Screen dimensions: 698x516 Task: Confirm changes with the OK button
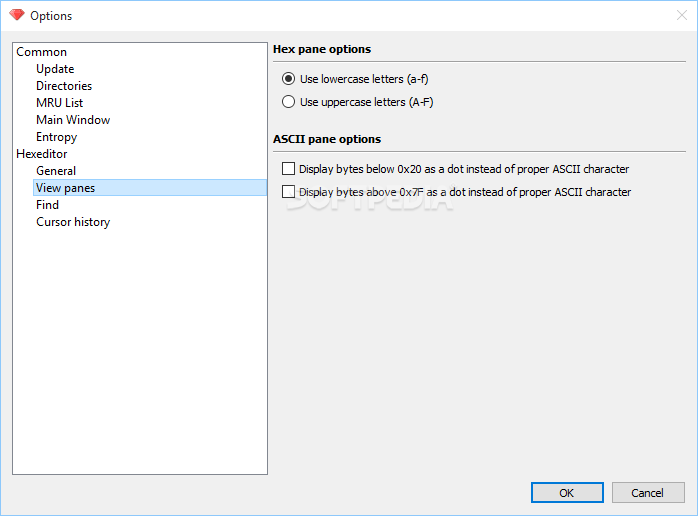(x=567, y=492)
